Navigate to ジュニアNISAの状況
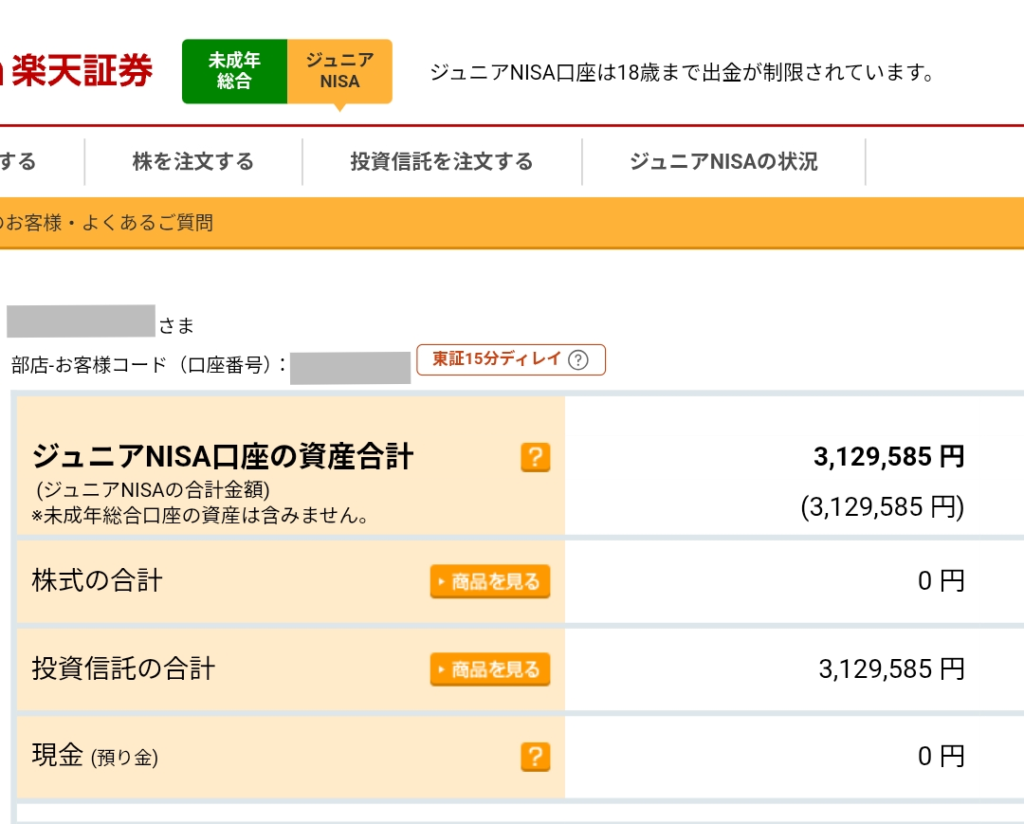 tap(723, 161)
